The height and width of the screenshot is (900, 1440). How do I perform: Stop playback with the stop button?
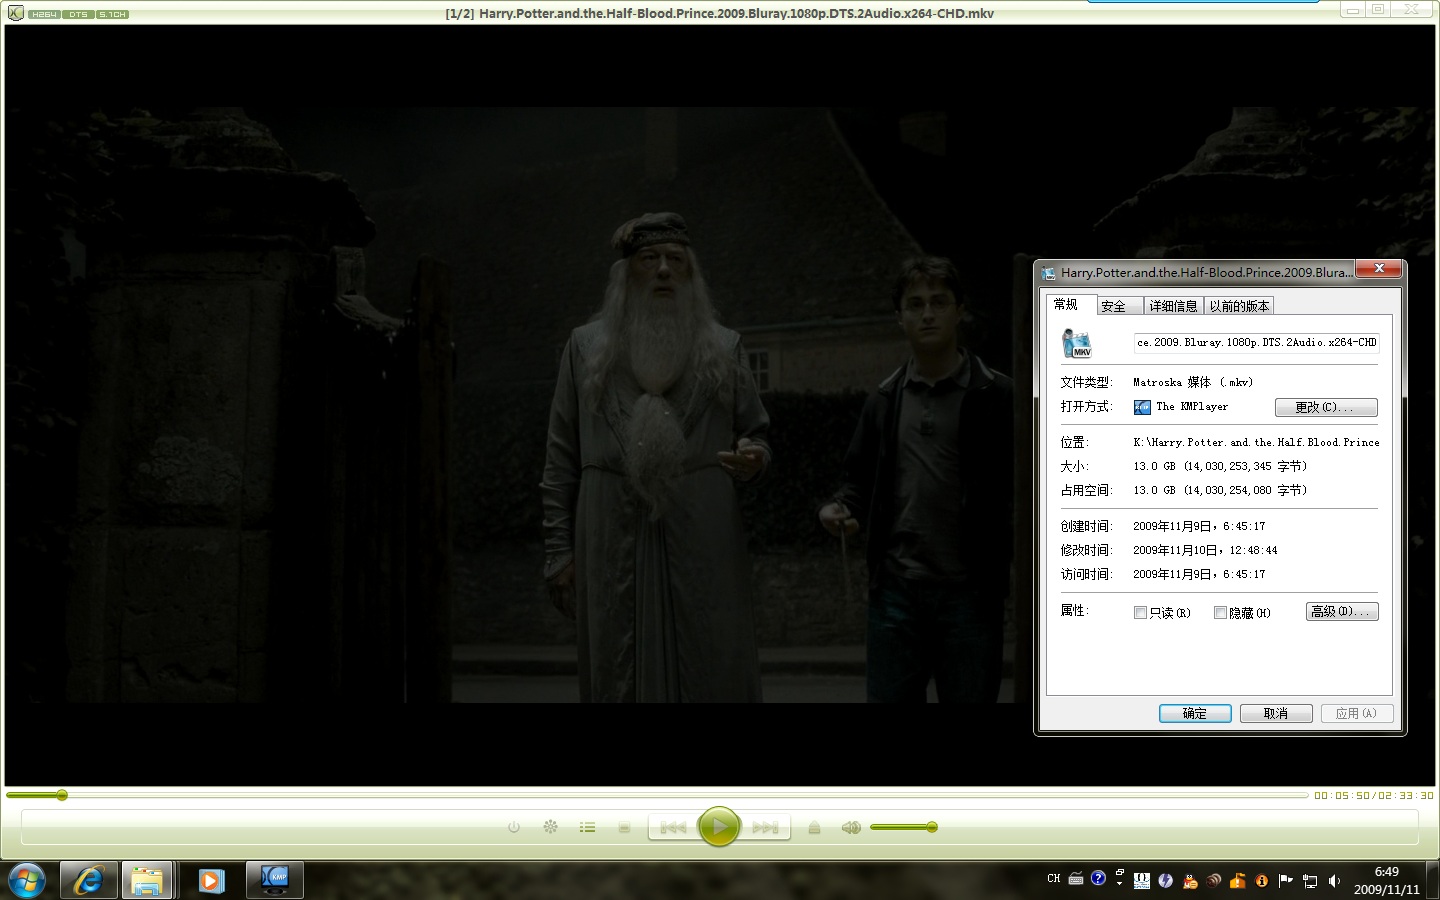[624, 827]
